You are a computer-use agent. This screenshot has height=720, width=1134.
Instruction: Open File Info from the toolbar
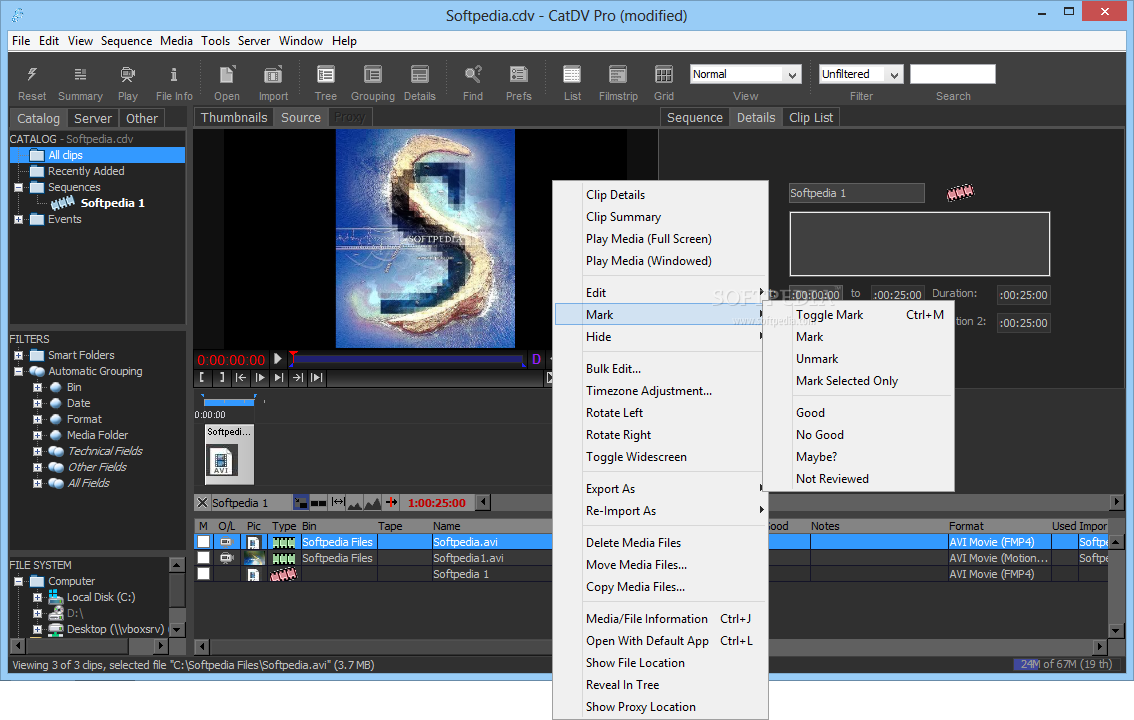(174, 74)
